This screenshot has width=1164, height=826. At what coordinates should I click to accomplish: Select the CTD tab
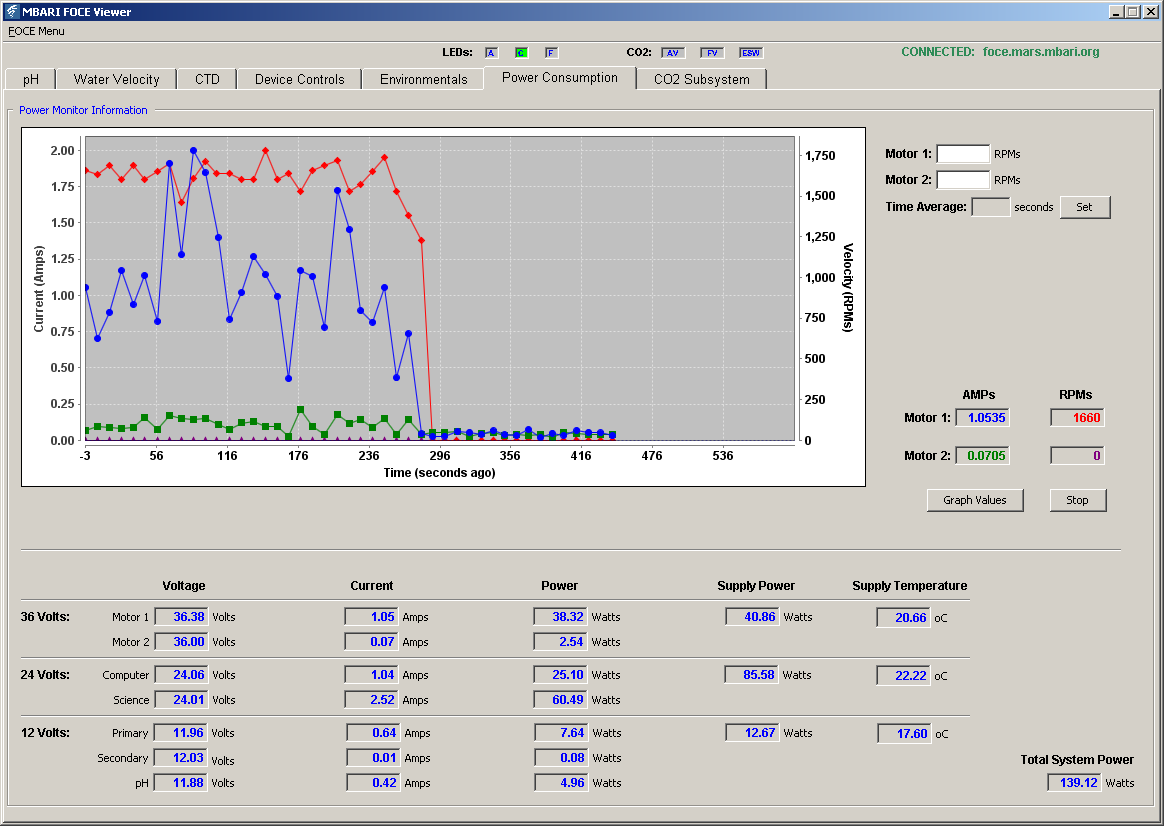tap(207, 79)
